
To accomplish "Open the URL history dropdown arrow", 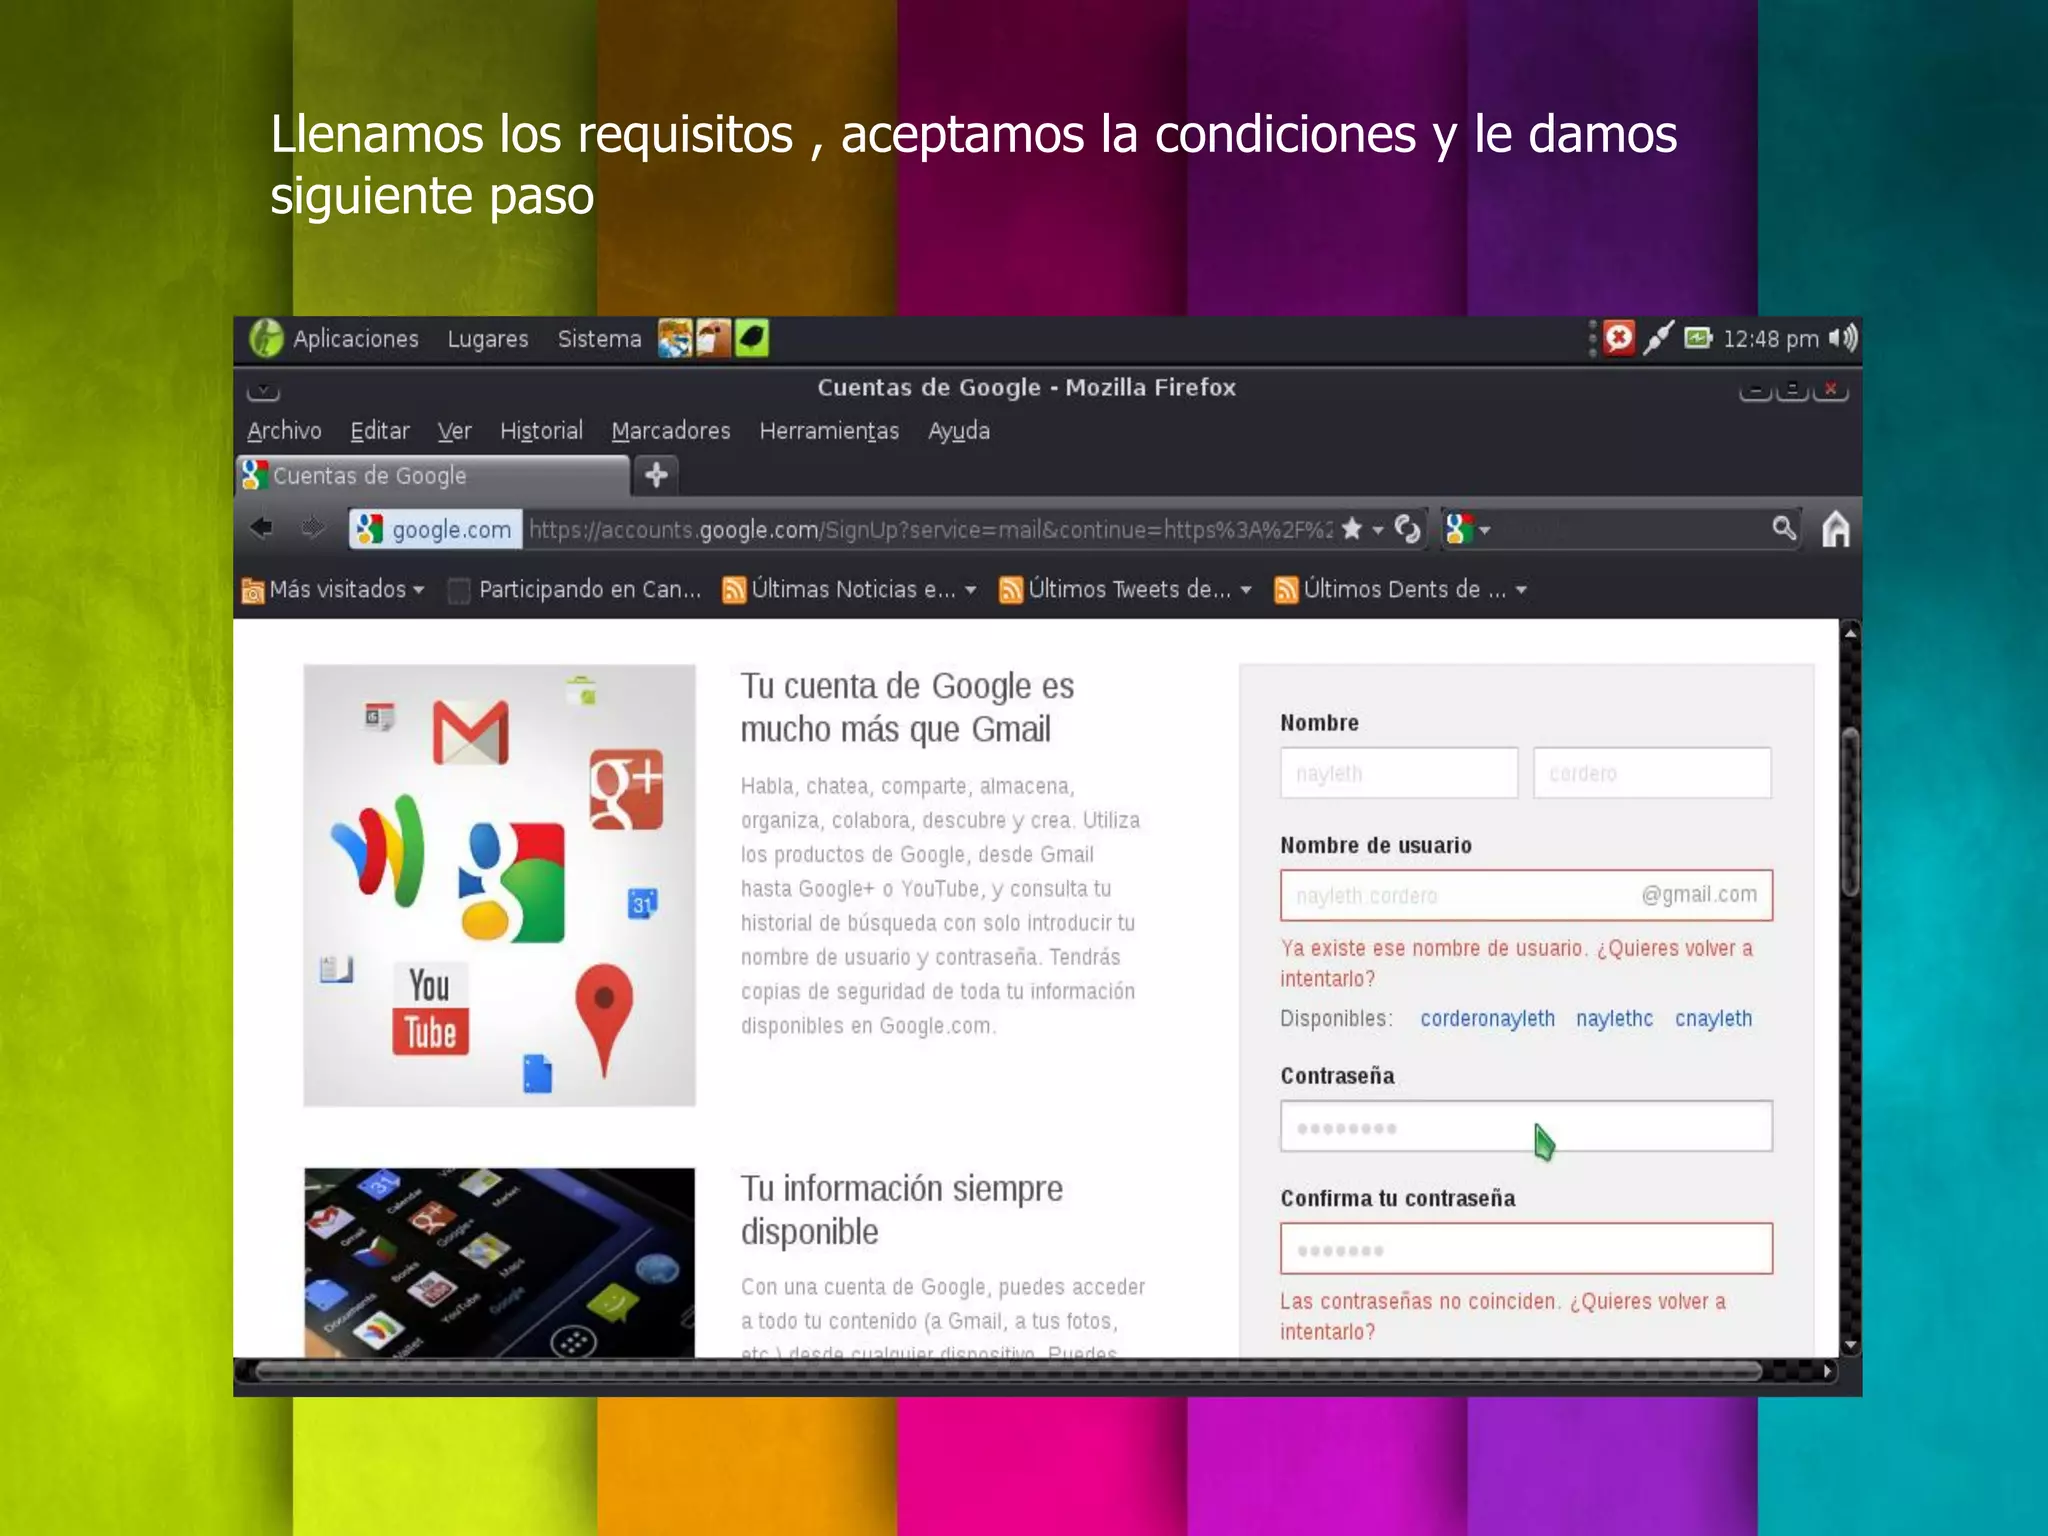I will 1378,530.
